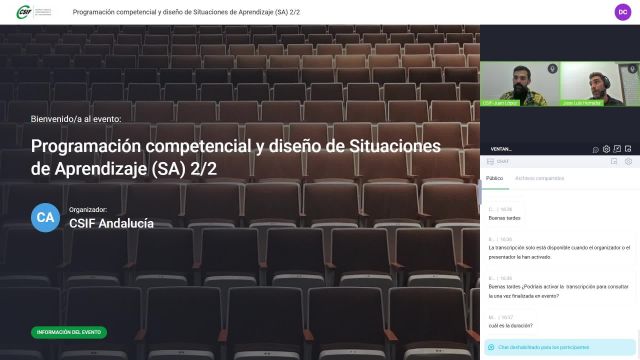Screen dimensions: 640x360
Task: Click the left webcam microphone indicator
Action: (x=552, y=69)
